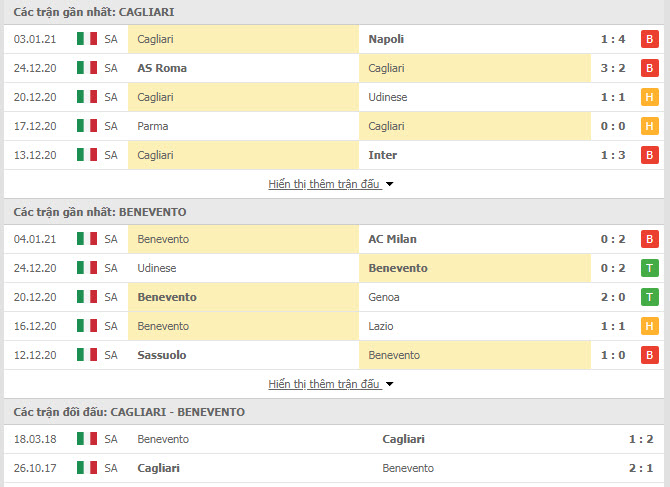Image resolution: width=670 pixels, height=487 pixels.
Task: Select the AC Milan team name
Action: 392,239
